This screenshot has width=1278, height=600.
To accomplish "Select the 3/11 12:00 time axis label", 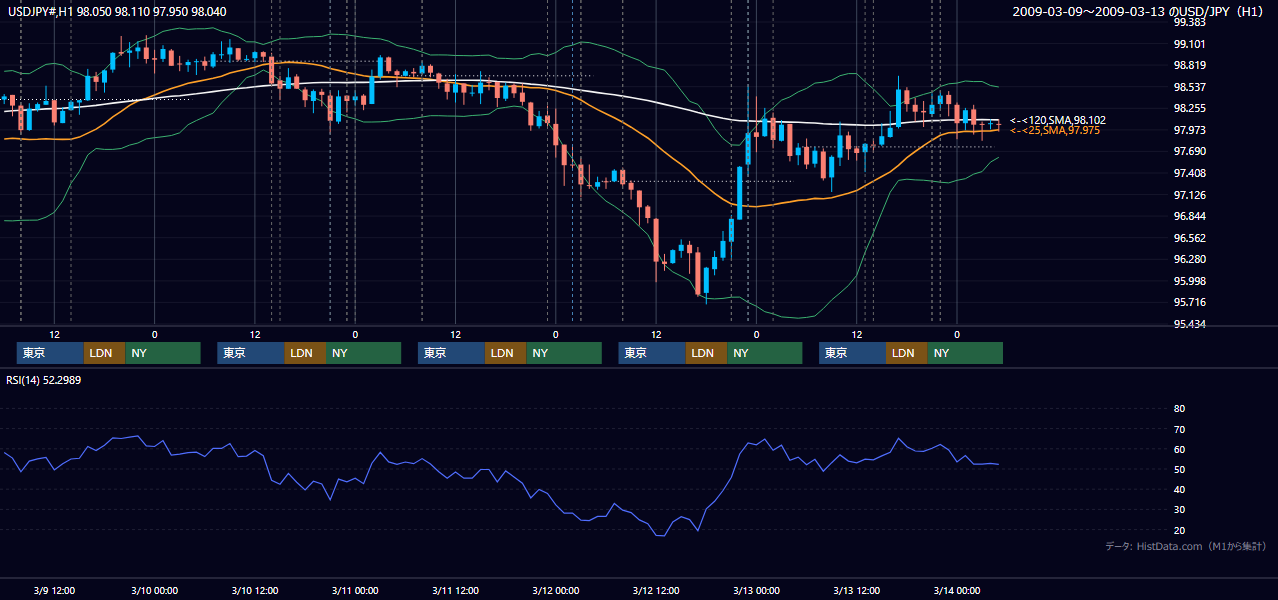I will (455, 590).
